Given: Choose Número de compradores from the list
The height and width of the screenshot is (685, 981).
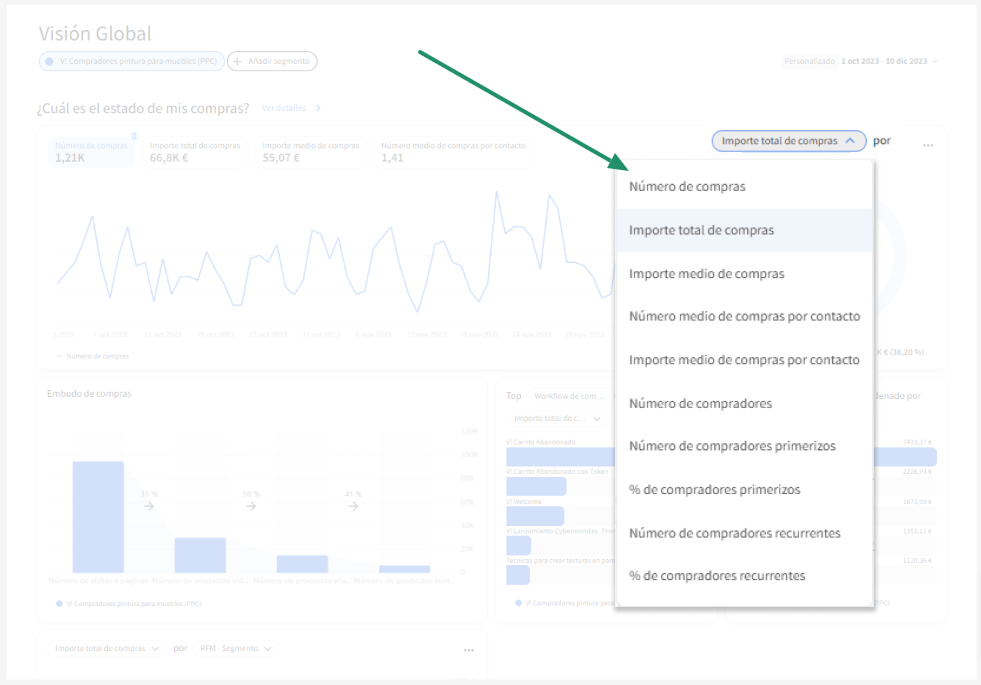Looking at the screenshot, I should tap(745, 403).
